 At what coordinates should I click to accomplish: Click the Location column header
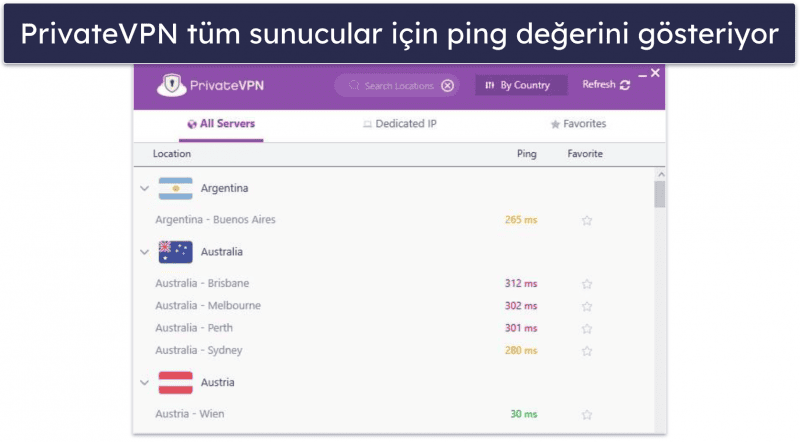tap(172, 154)
